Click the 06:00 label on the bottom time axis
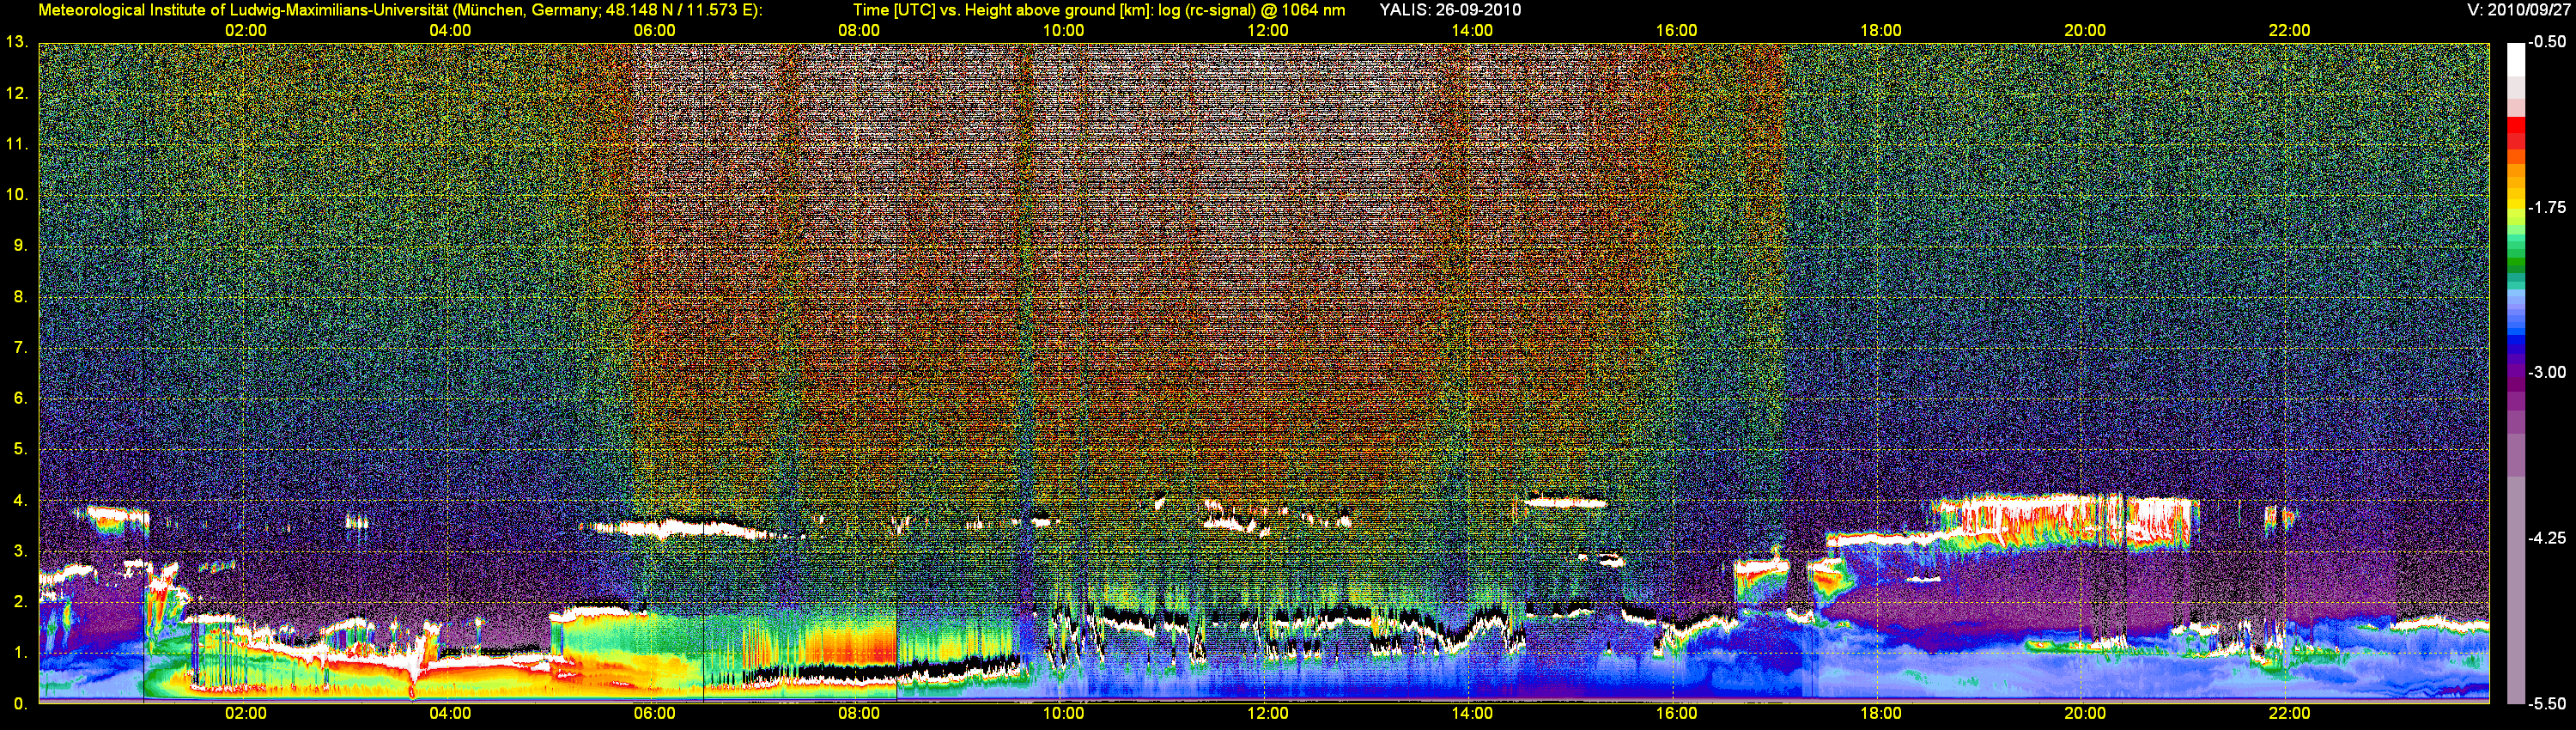 pyautogui.click(x=654, y=713)
